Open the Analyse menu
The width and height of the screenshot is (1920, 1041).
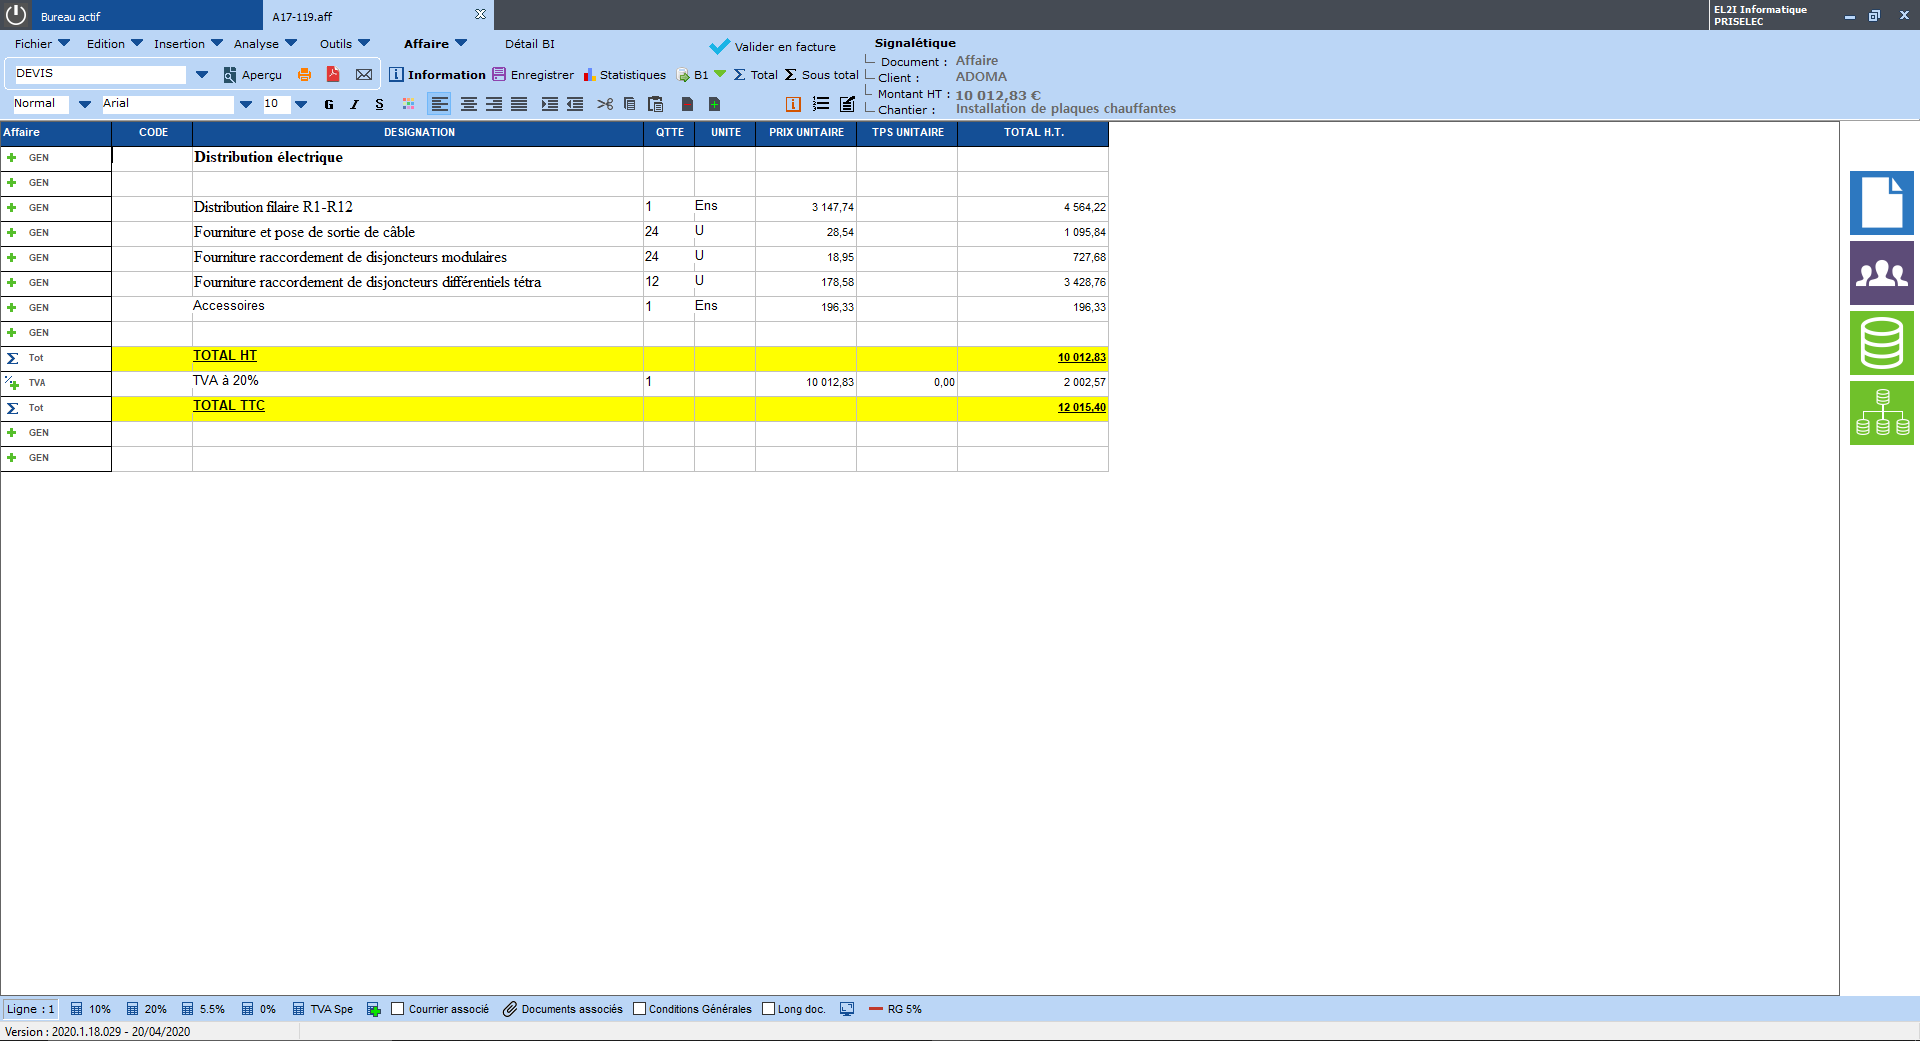point(265,44)
